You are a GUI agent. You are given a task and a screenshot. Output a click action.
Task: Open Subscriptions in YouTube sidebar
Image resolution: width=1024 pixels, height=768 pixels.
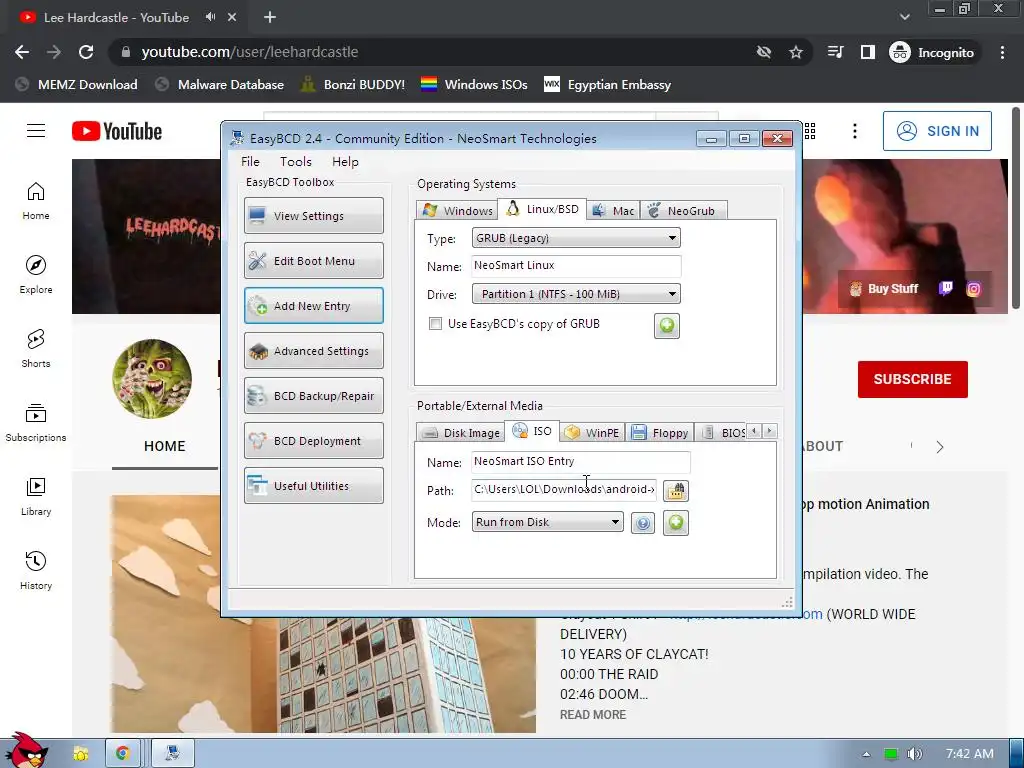36,423
